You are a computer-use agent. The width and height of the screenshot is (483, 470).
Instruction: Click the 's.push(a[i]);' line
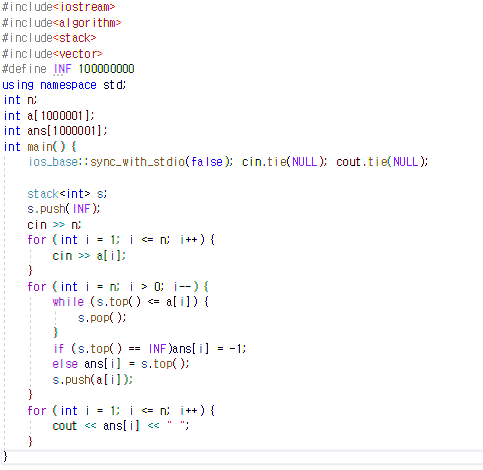(x=92, y=379)
